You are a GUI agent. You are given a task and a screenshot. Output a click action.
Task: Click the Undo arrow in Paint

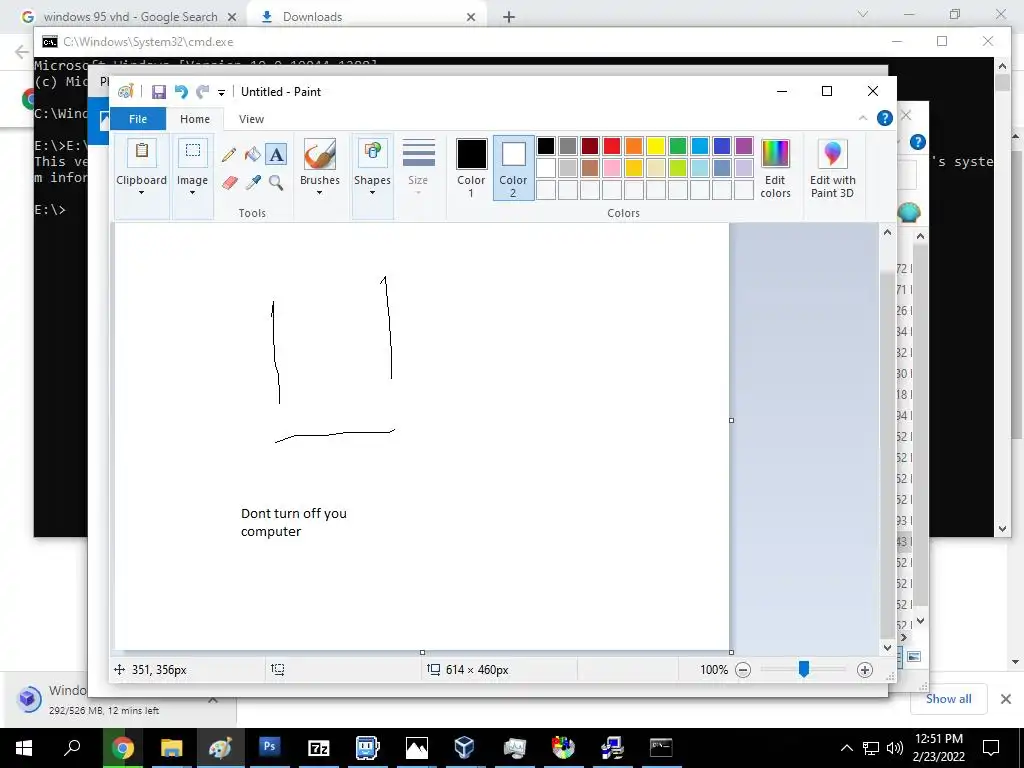pyautogui.click(x=181, y=92)
